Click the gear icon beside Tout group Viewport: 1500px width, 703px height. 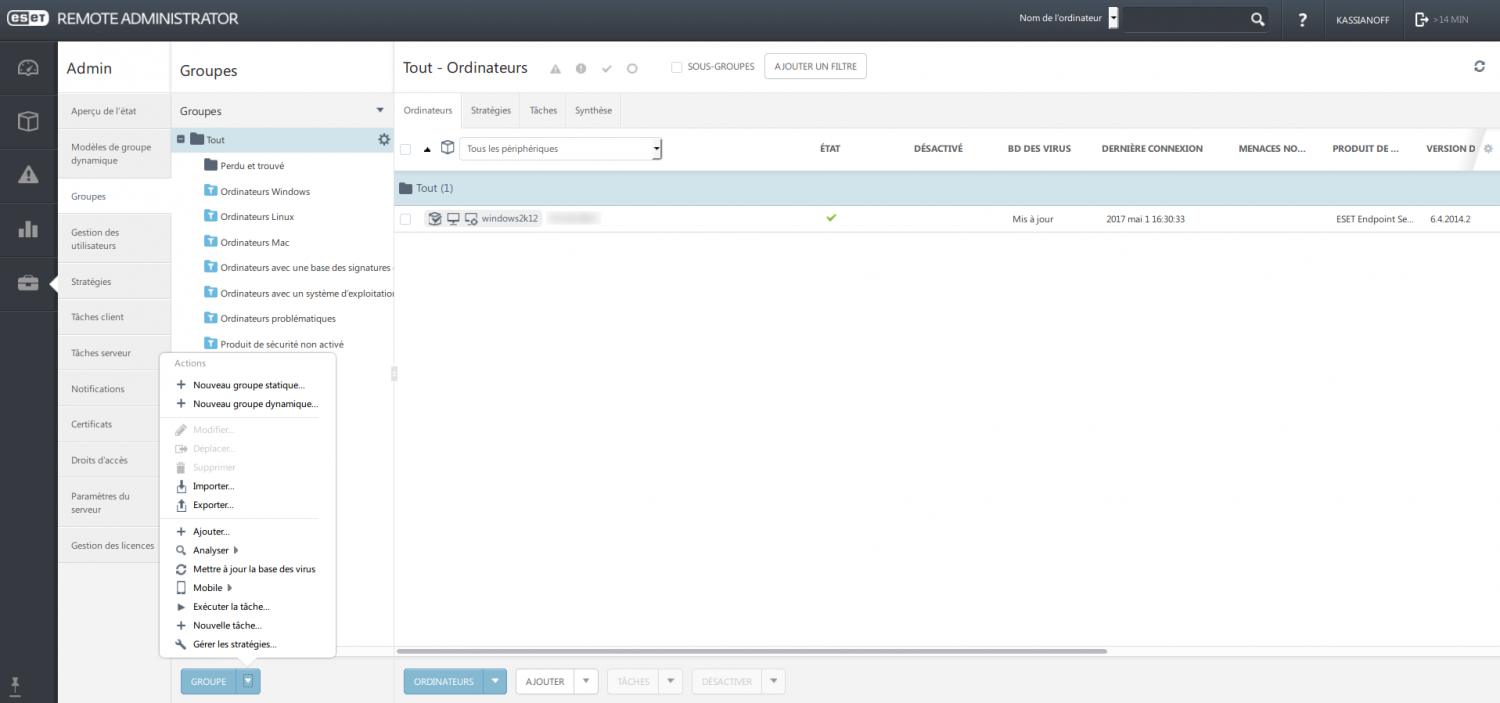click(x=383, y=140)
